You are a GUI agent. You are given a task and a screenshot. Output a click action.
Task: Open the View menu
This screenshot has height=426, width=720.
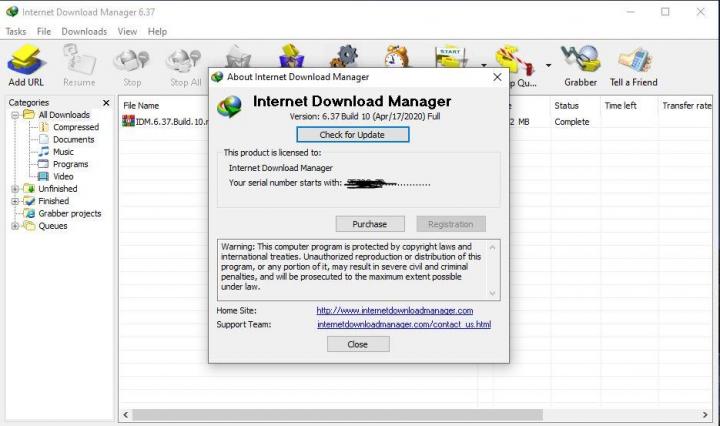pos(127,32)
